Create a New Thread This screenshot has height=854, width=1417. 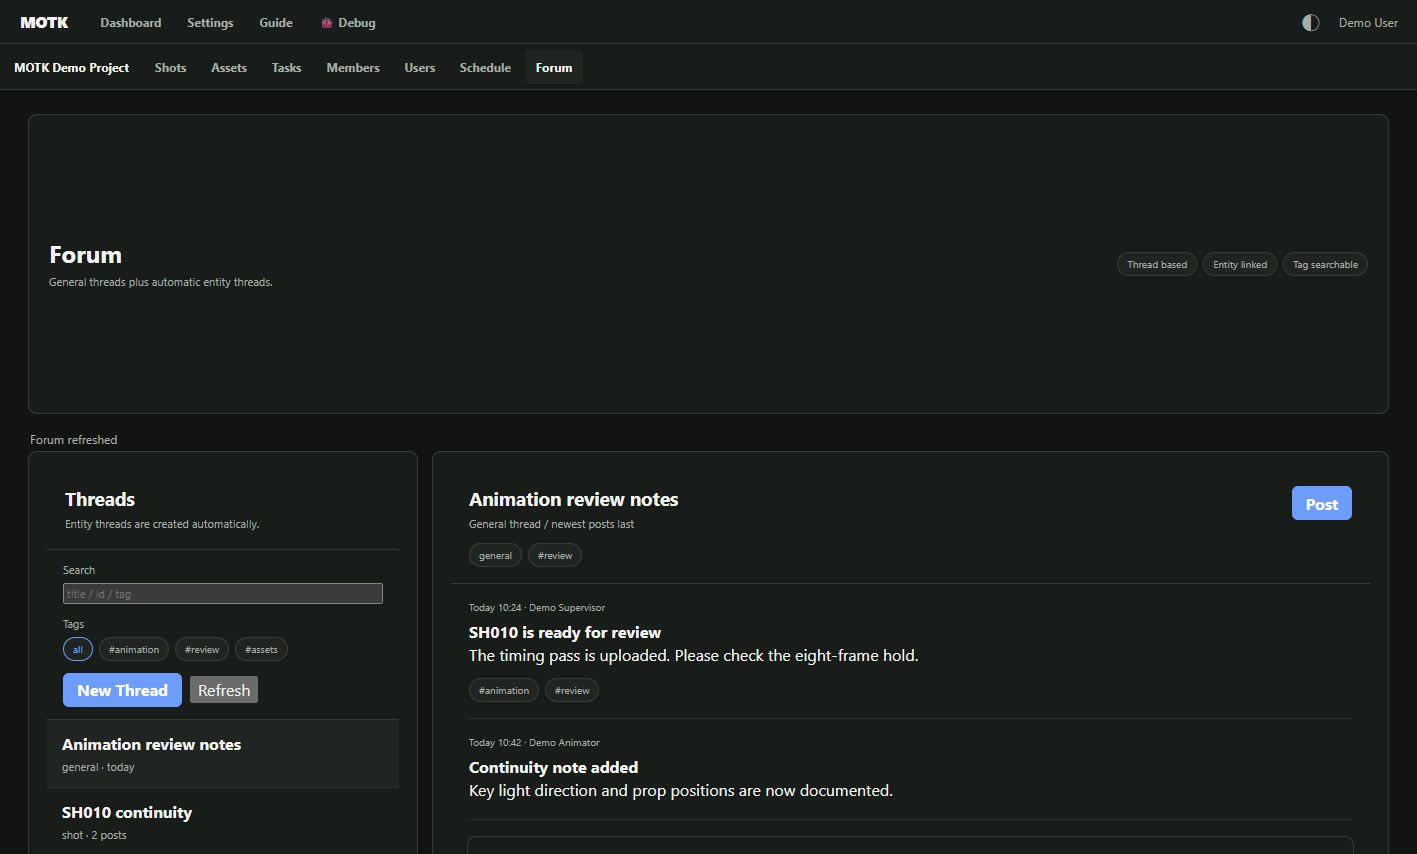pyautogui.click(x=122, y=690)
